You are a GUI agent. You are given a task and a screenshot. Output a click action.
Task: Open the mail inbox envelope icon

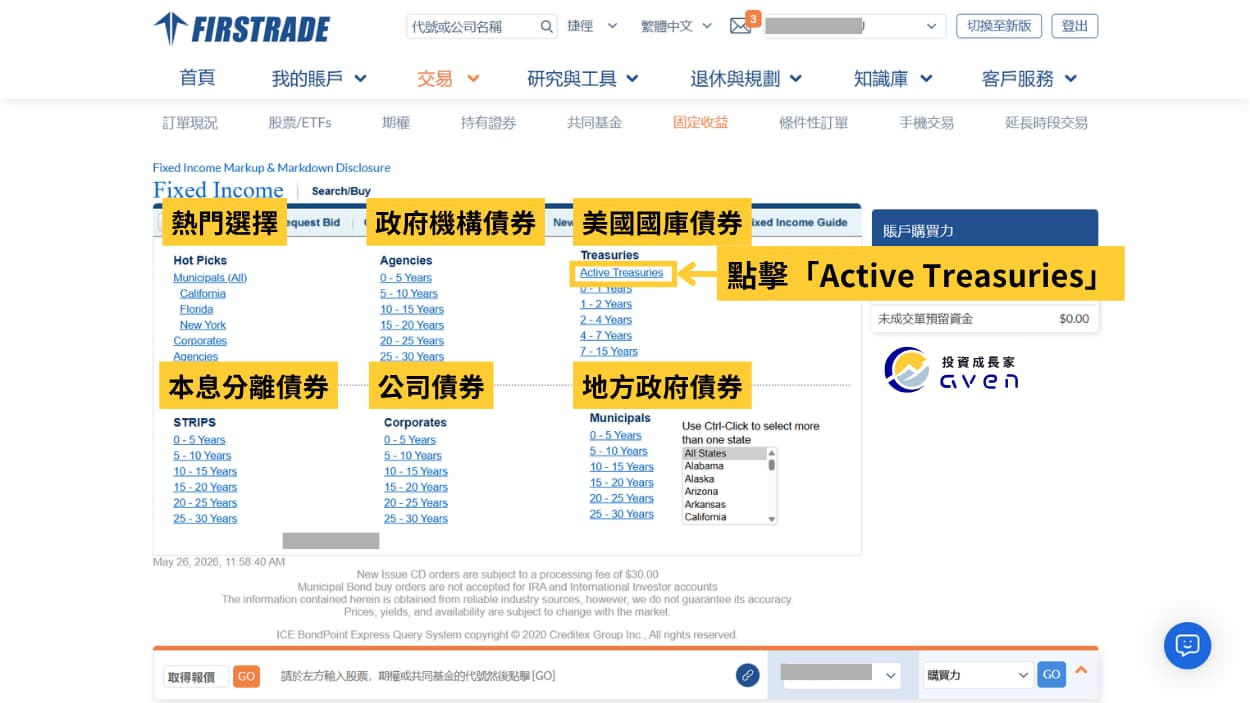(x=740, y=26)
